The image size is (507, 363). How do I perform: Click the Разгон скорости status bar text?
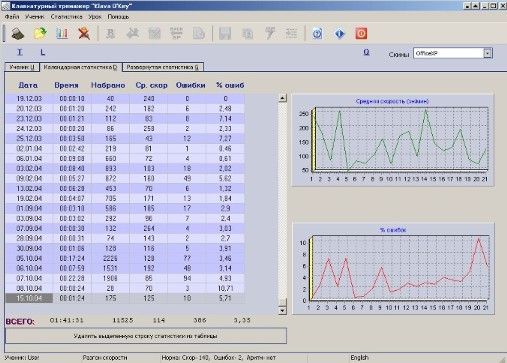[105, 358]
